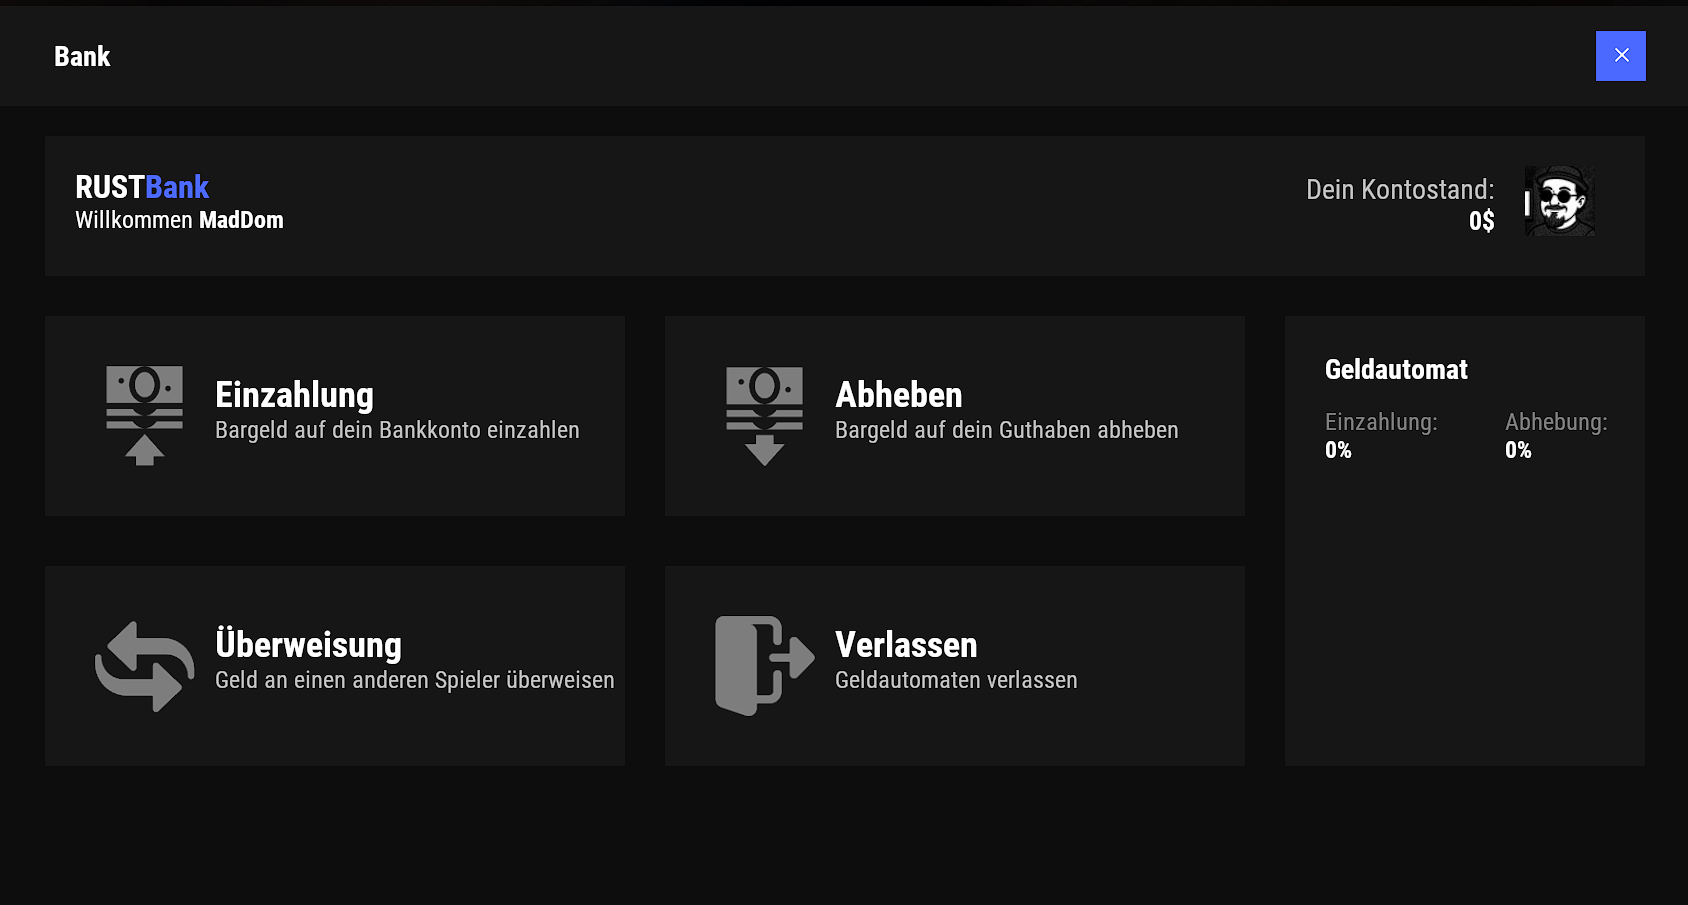Click the MadDom player avatar

point(1559,201)
